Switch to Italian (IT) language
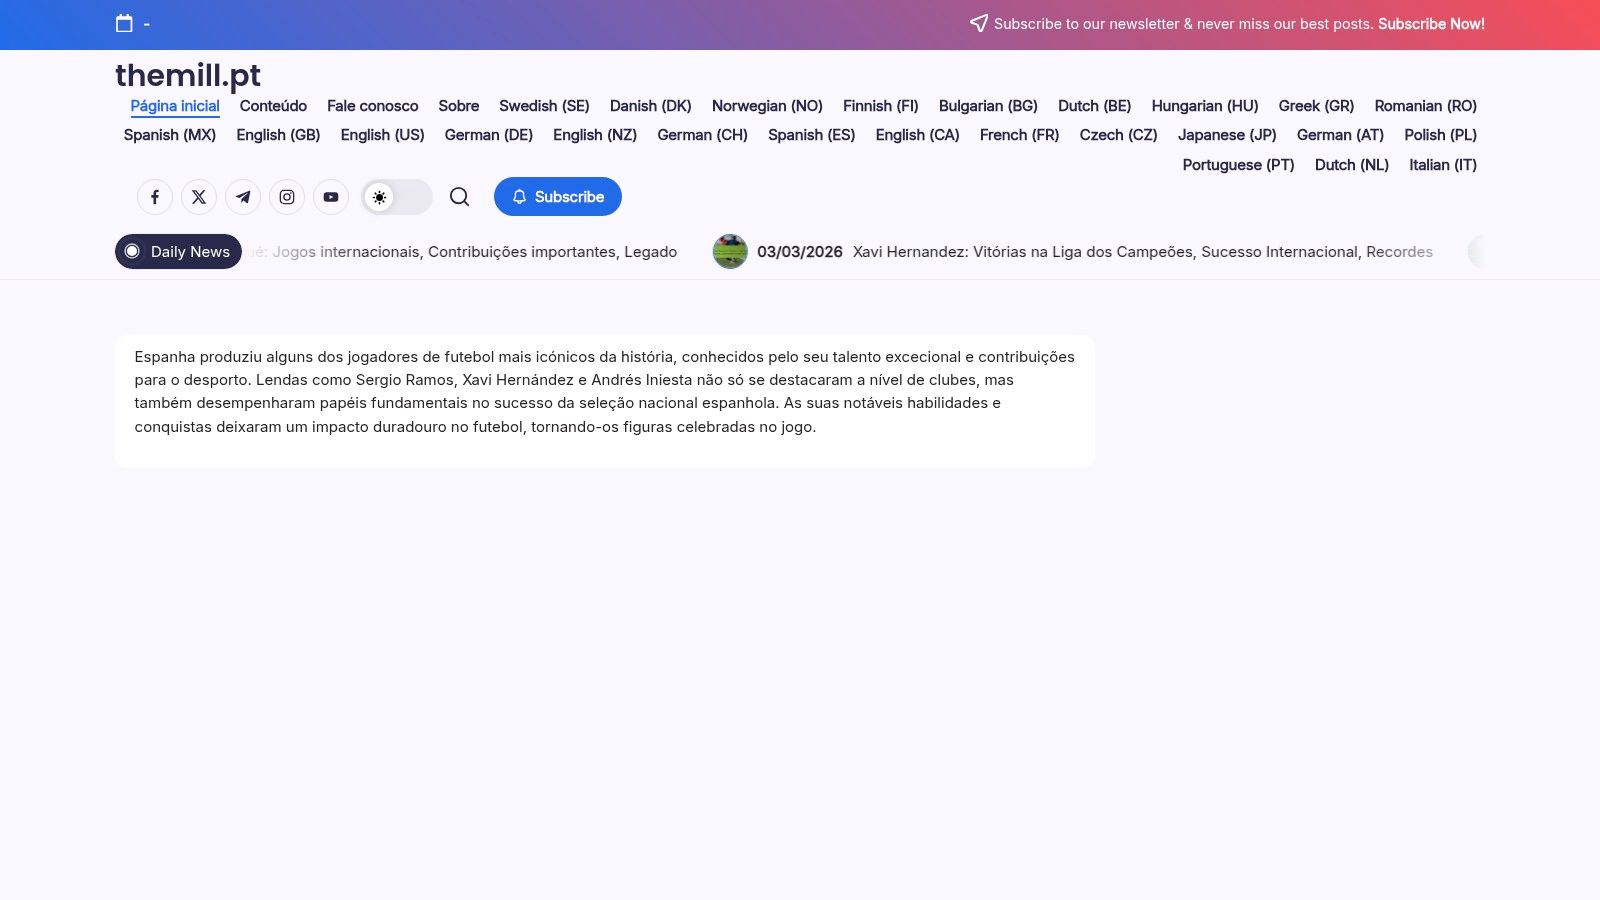The height and width of the screenshot is (900, 1600). point(1443,165)
